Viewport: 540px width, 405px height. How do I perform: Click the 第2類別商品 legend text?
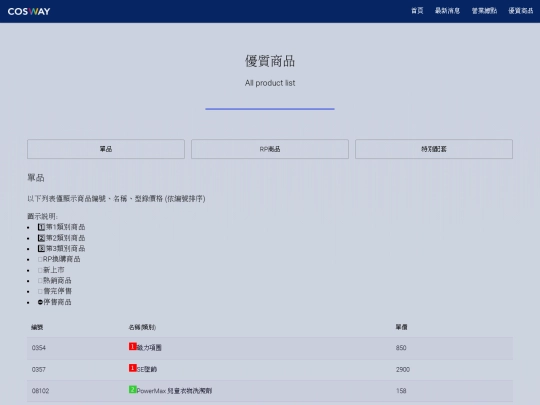tap(65, 238)
